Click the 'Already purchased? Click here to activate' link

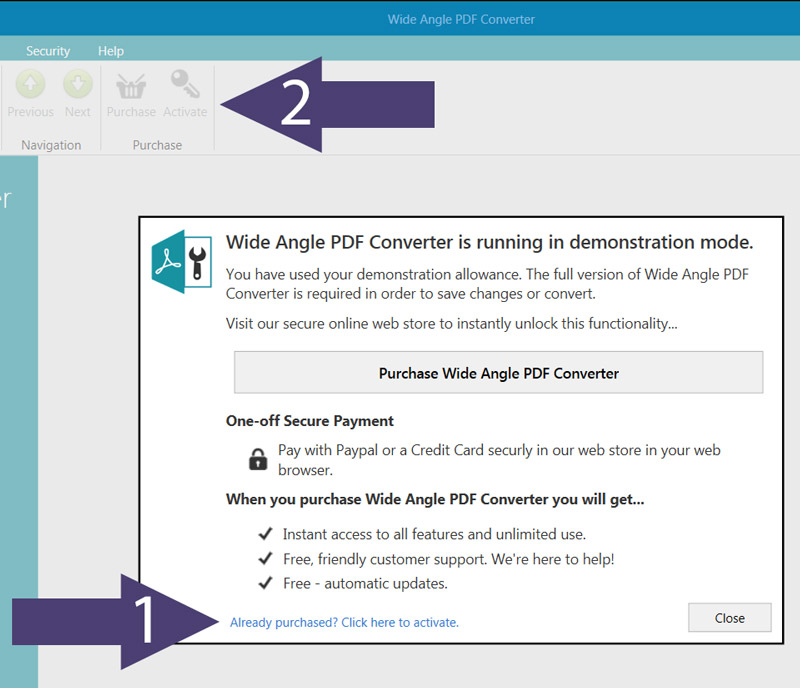pos(344,622)
